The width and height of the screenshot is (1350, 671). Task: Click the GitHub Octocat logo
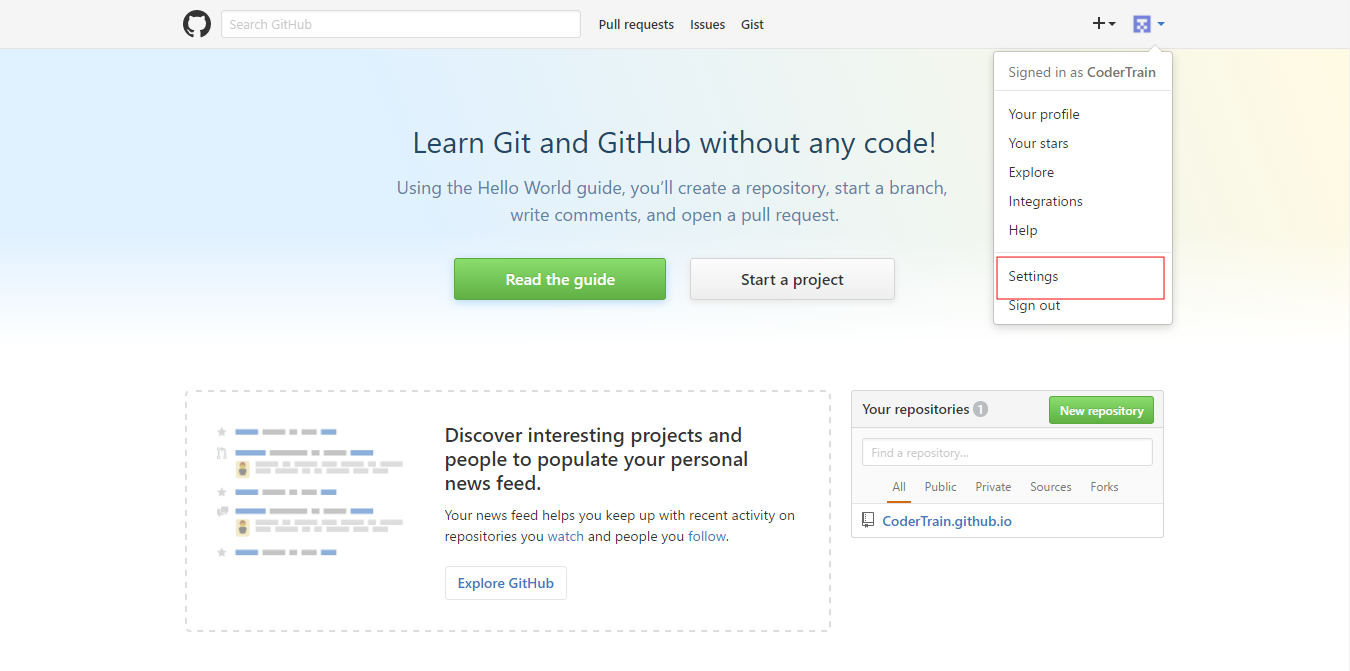[197, 24]
